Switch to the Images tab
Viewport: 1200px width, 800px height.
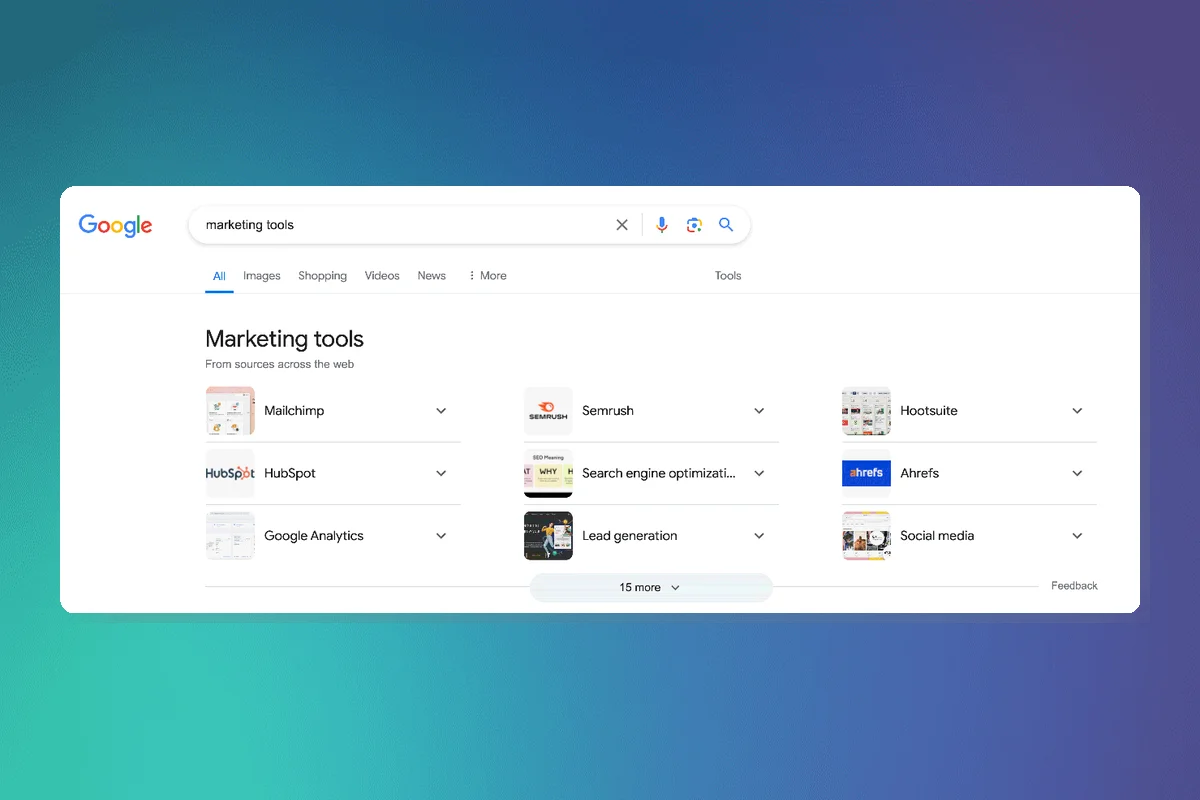[262, 276]
